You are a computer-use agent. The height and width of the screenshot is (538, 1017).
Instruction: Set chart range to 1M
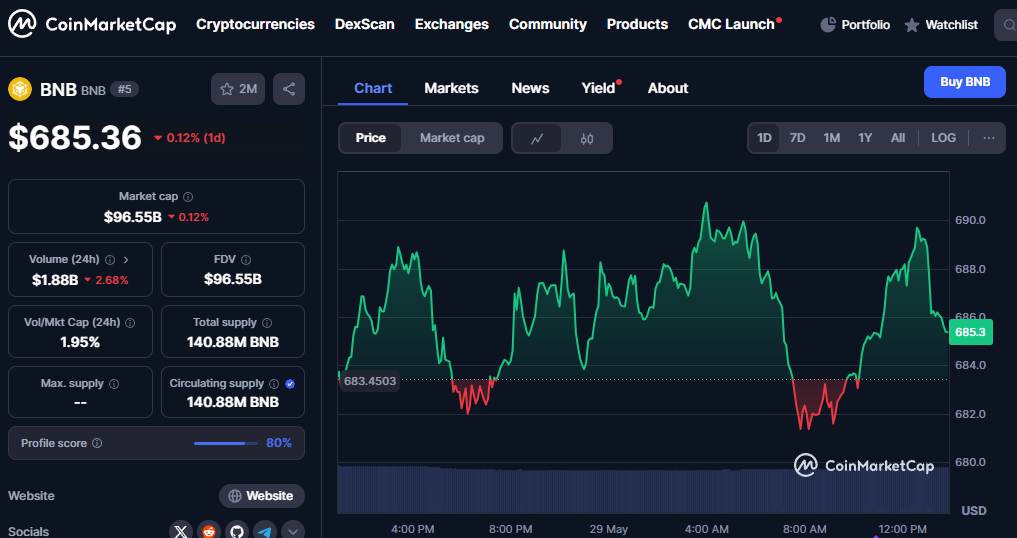[832, 138]
